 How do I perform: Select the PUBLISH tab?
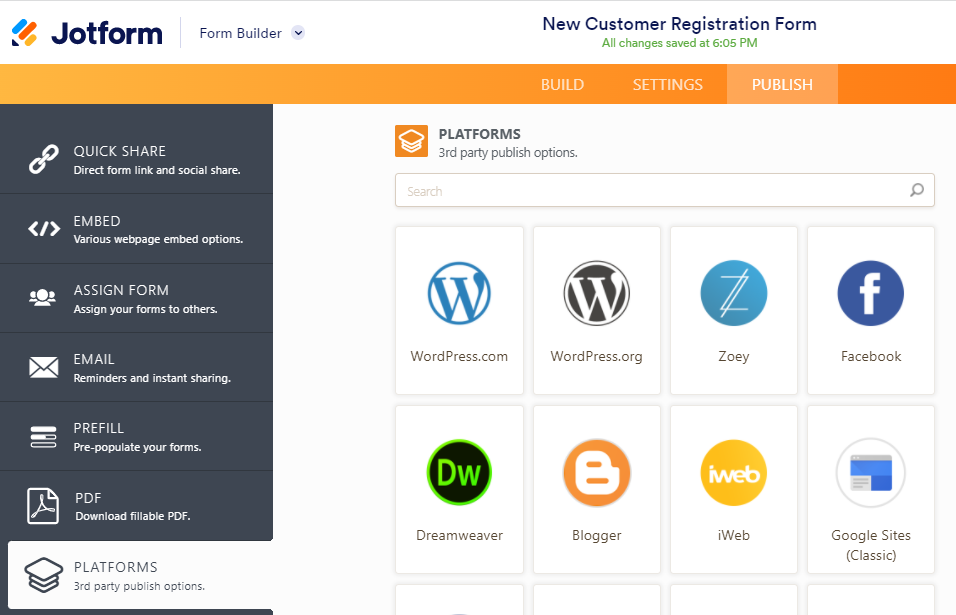pyautogui.click(x=782, y=85)
